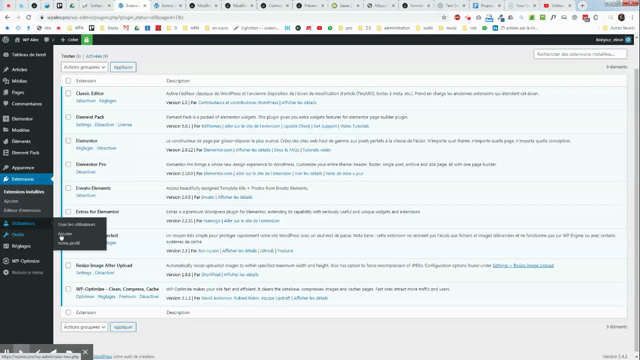Click the top Appliquer button

point(123,67)
